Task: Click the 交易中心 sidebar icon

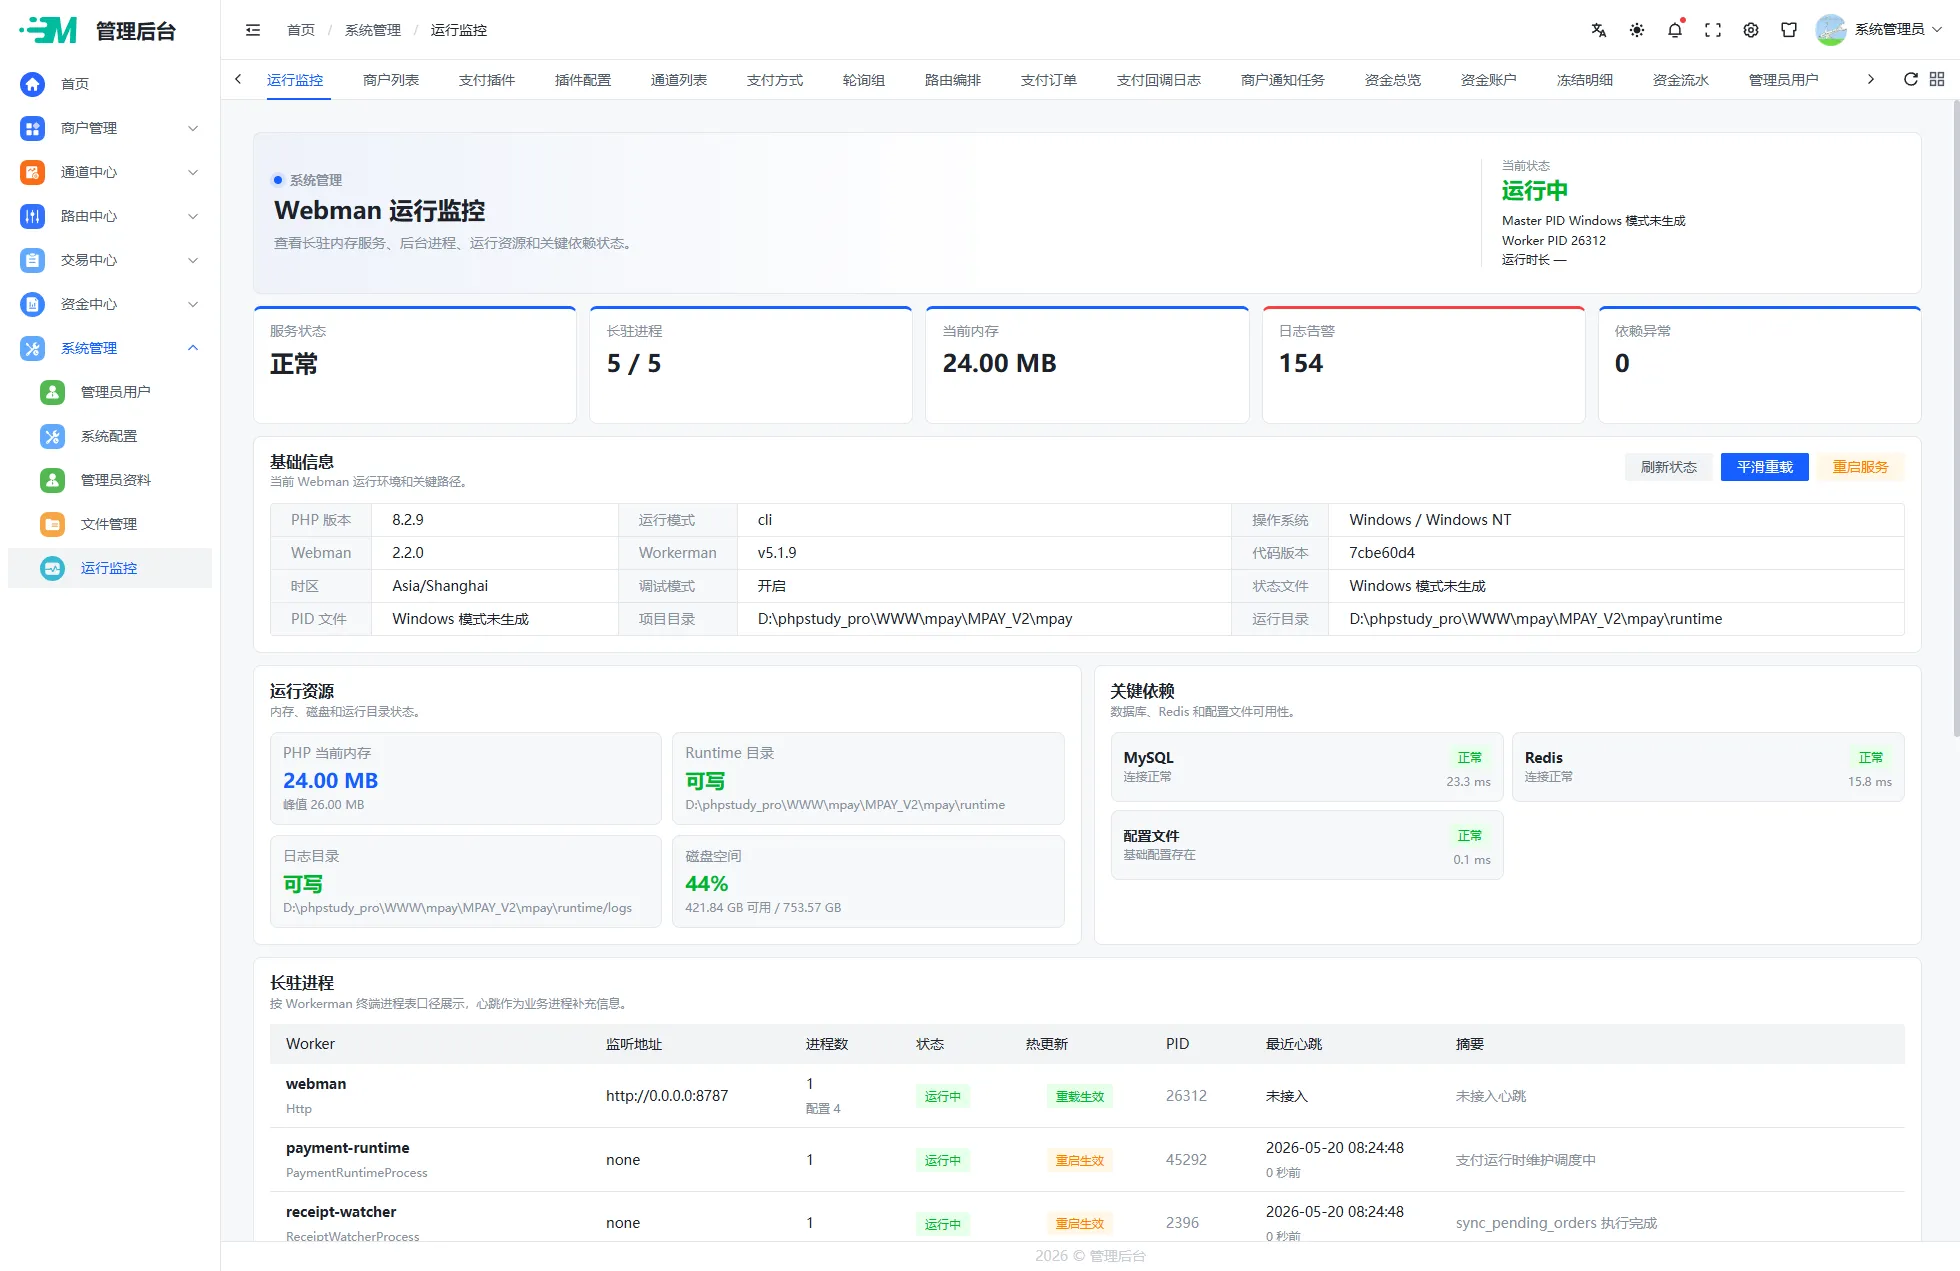Action: [x=32, y=260]
